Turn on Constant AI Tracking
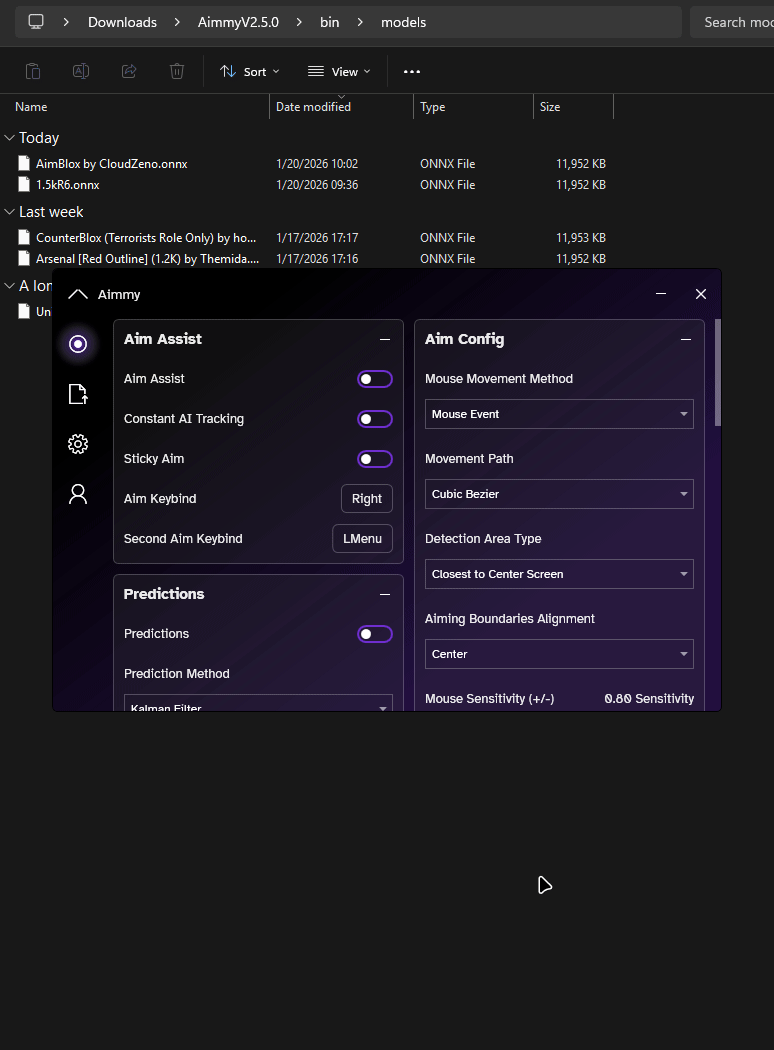 tap(375, 418)
